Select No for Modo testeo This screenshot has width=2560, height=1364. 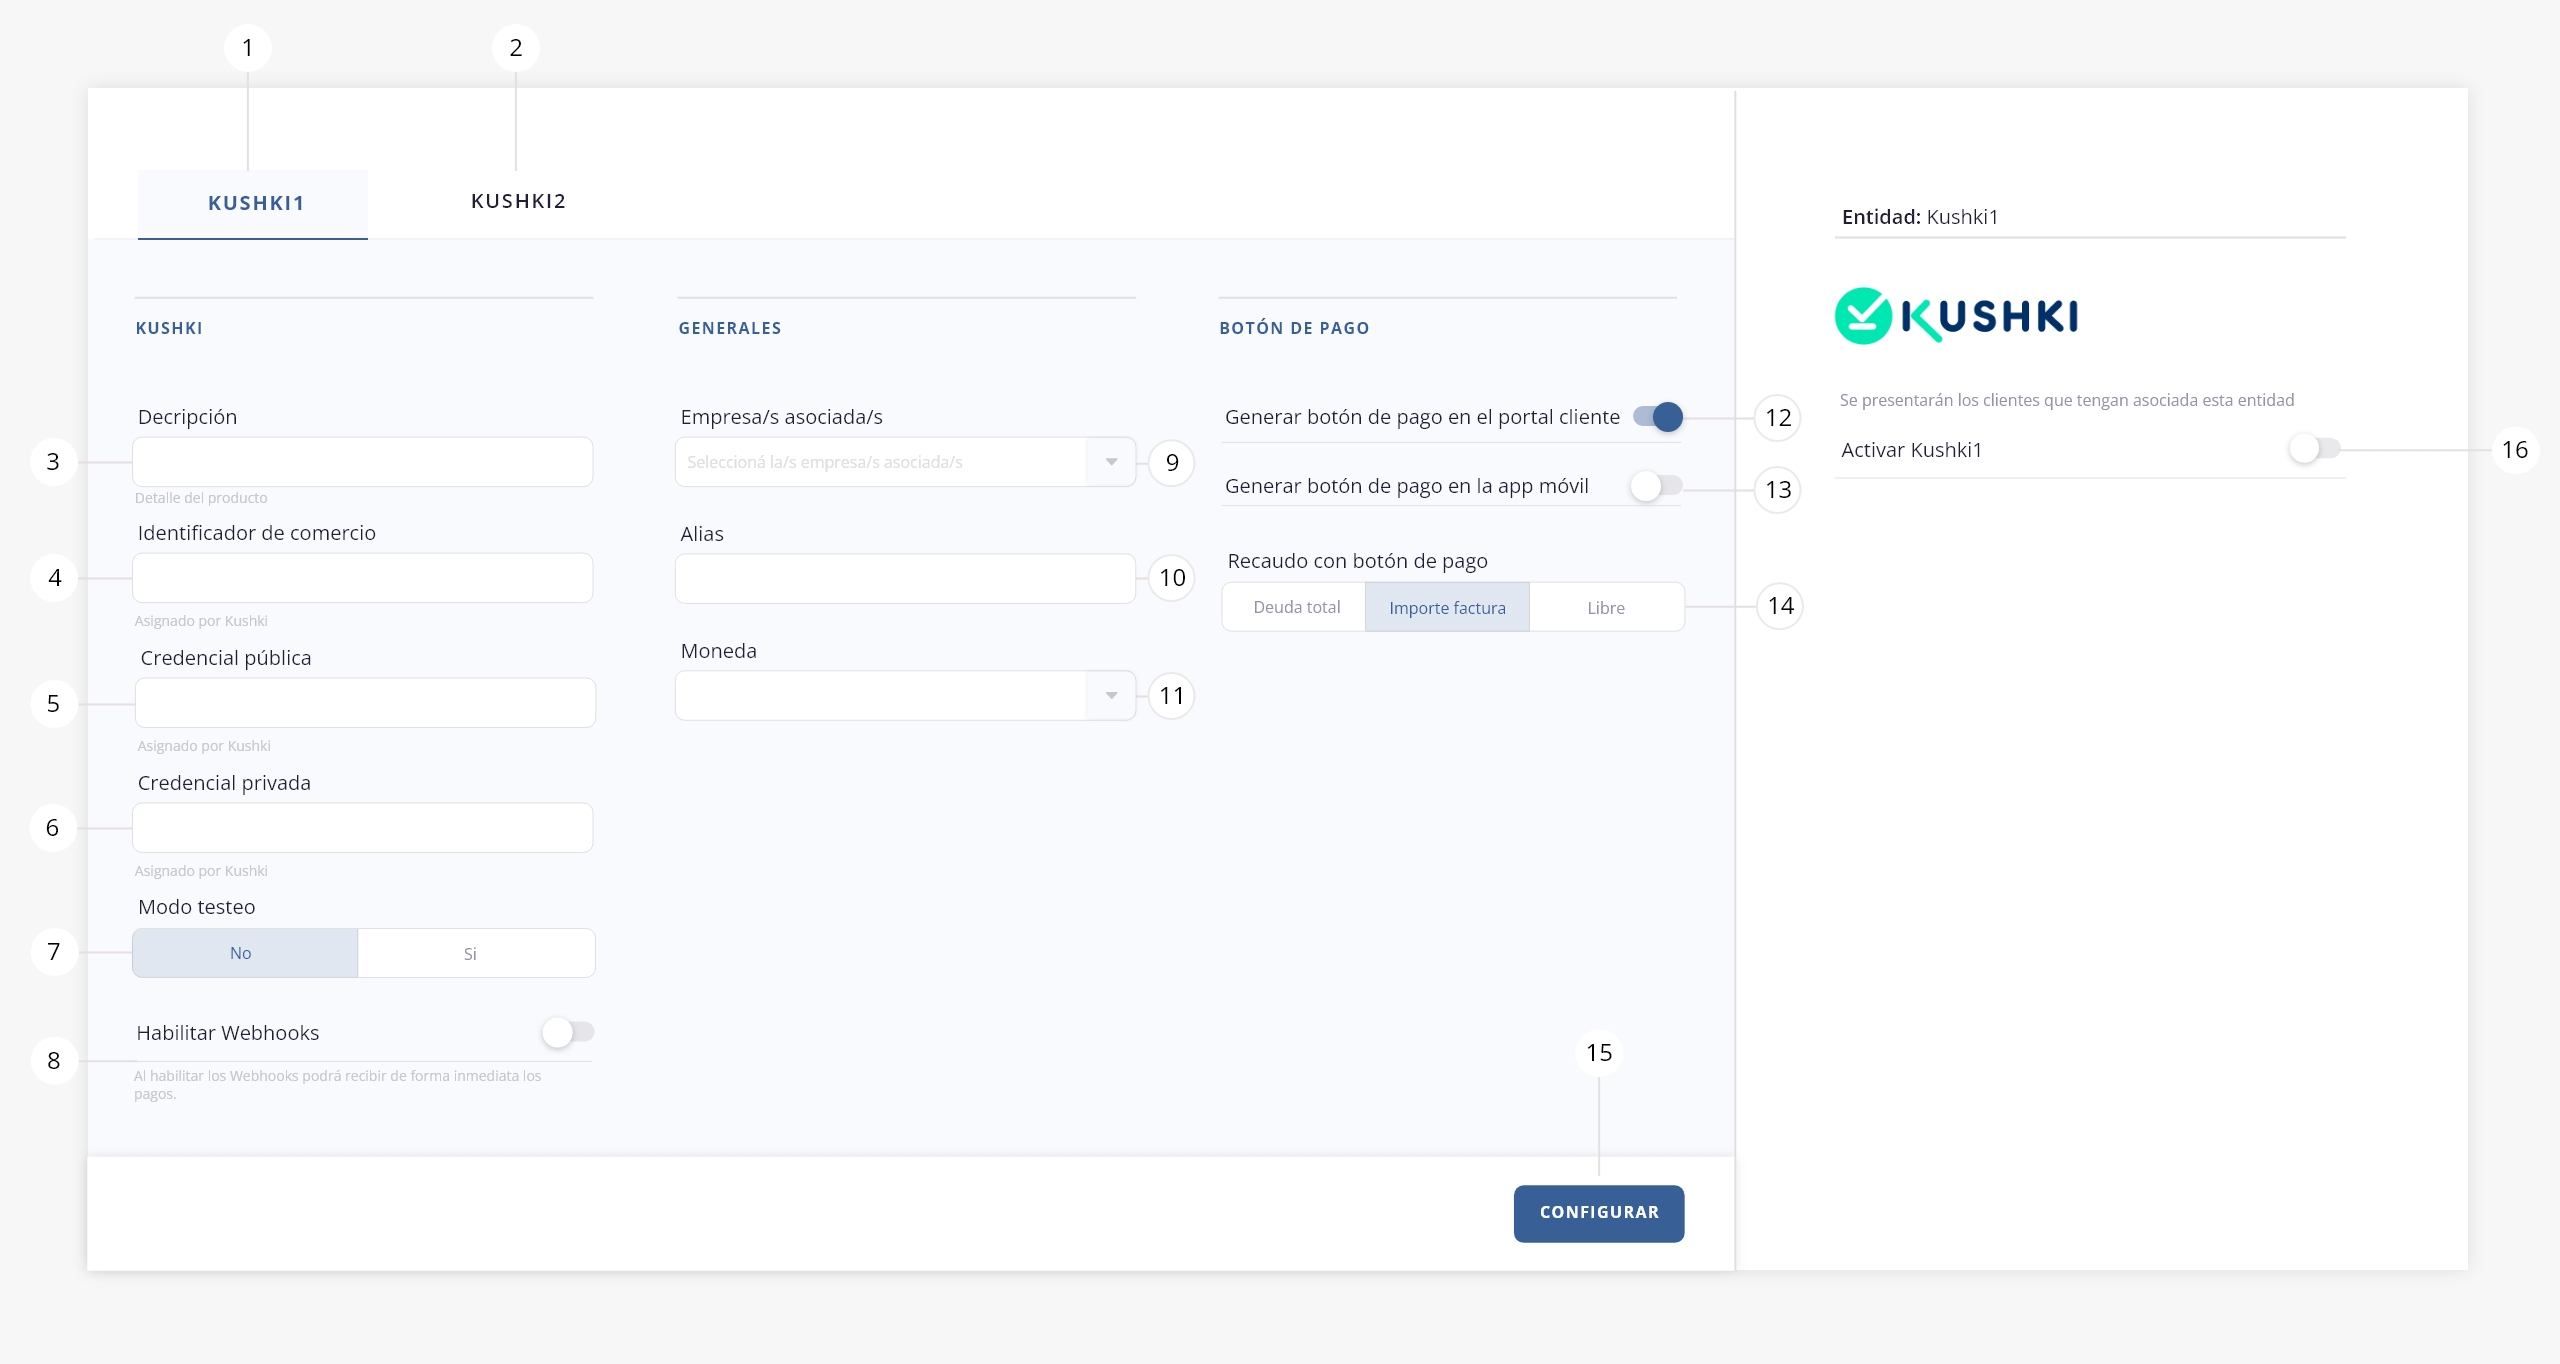point(245,953)
